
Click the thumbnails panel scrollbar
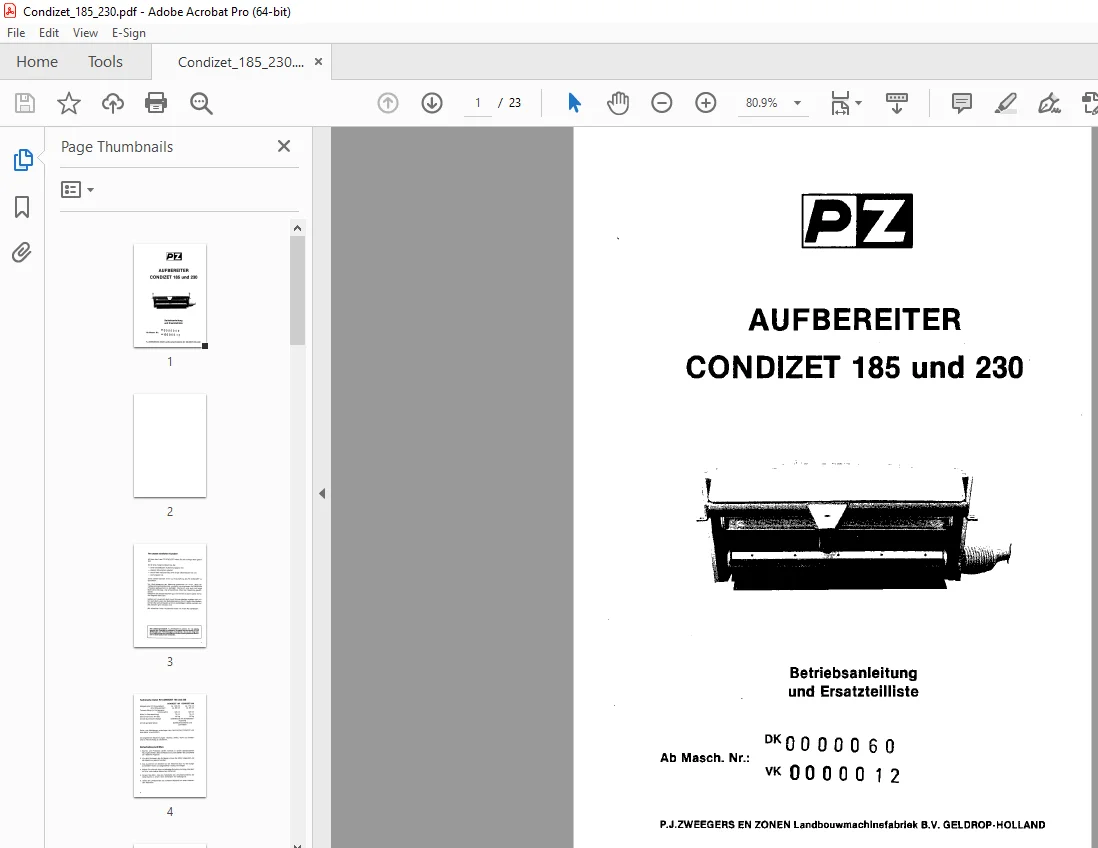click(x=298, y=290)
